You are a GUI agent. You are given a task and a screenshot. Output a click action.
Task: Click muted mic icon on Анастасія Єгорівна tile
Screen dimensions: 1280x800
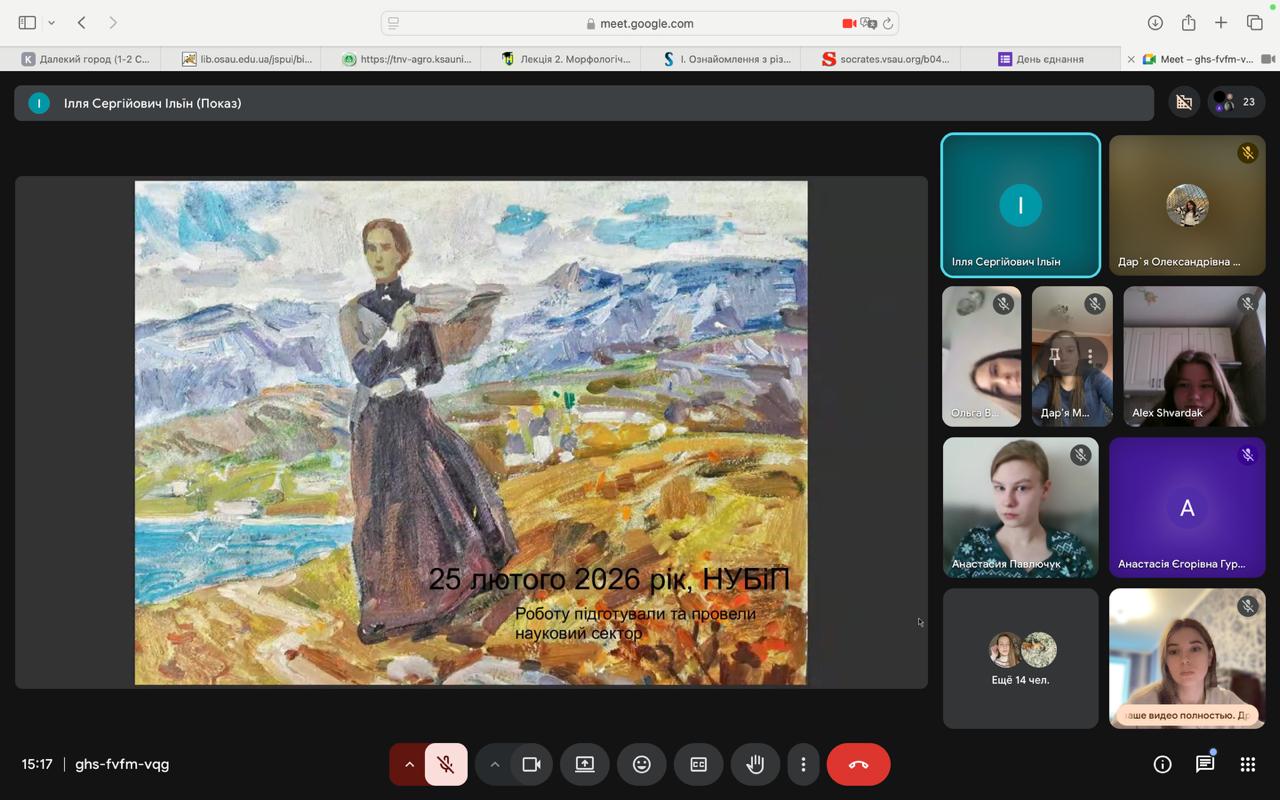pyautogui.click(x=1247, y=455)
